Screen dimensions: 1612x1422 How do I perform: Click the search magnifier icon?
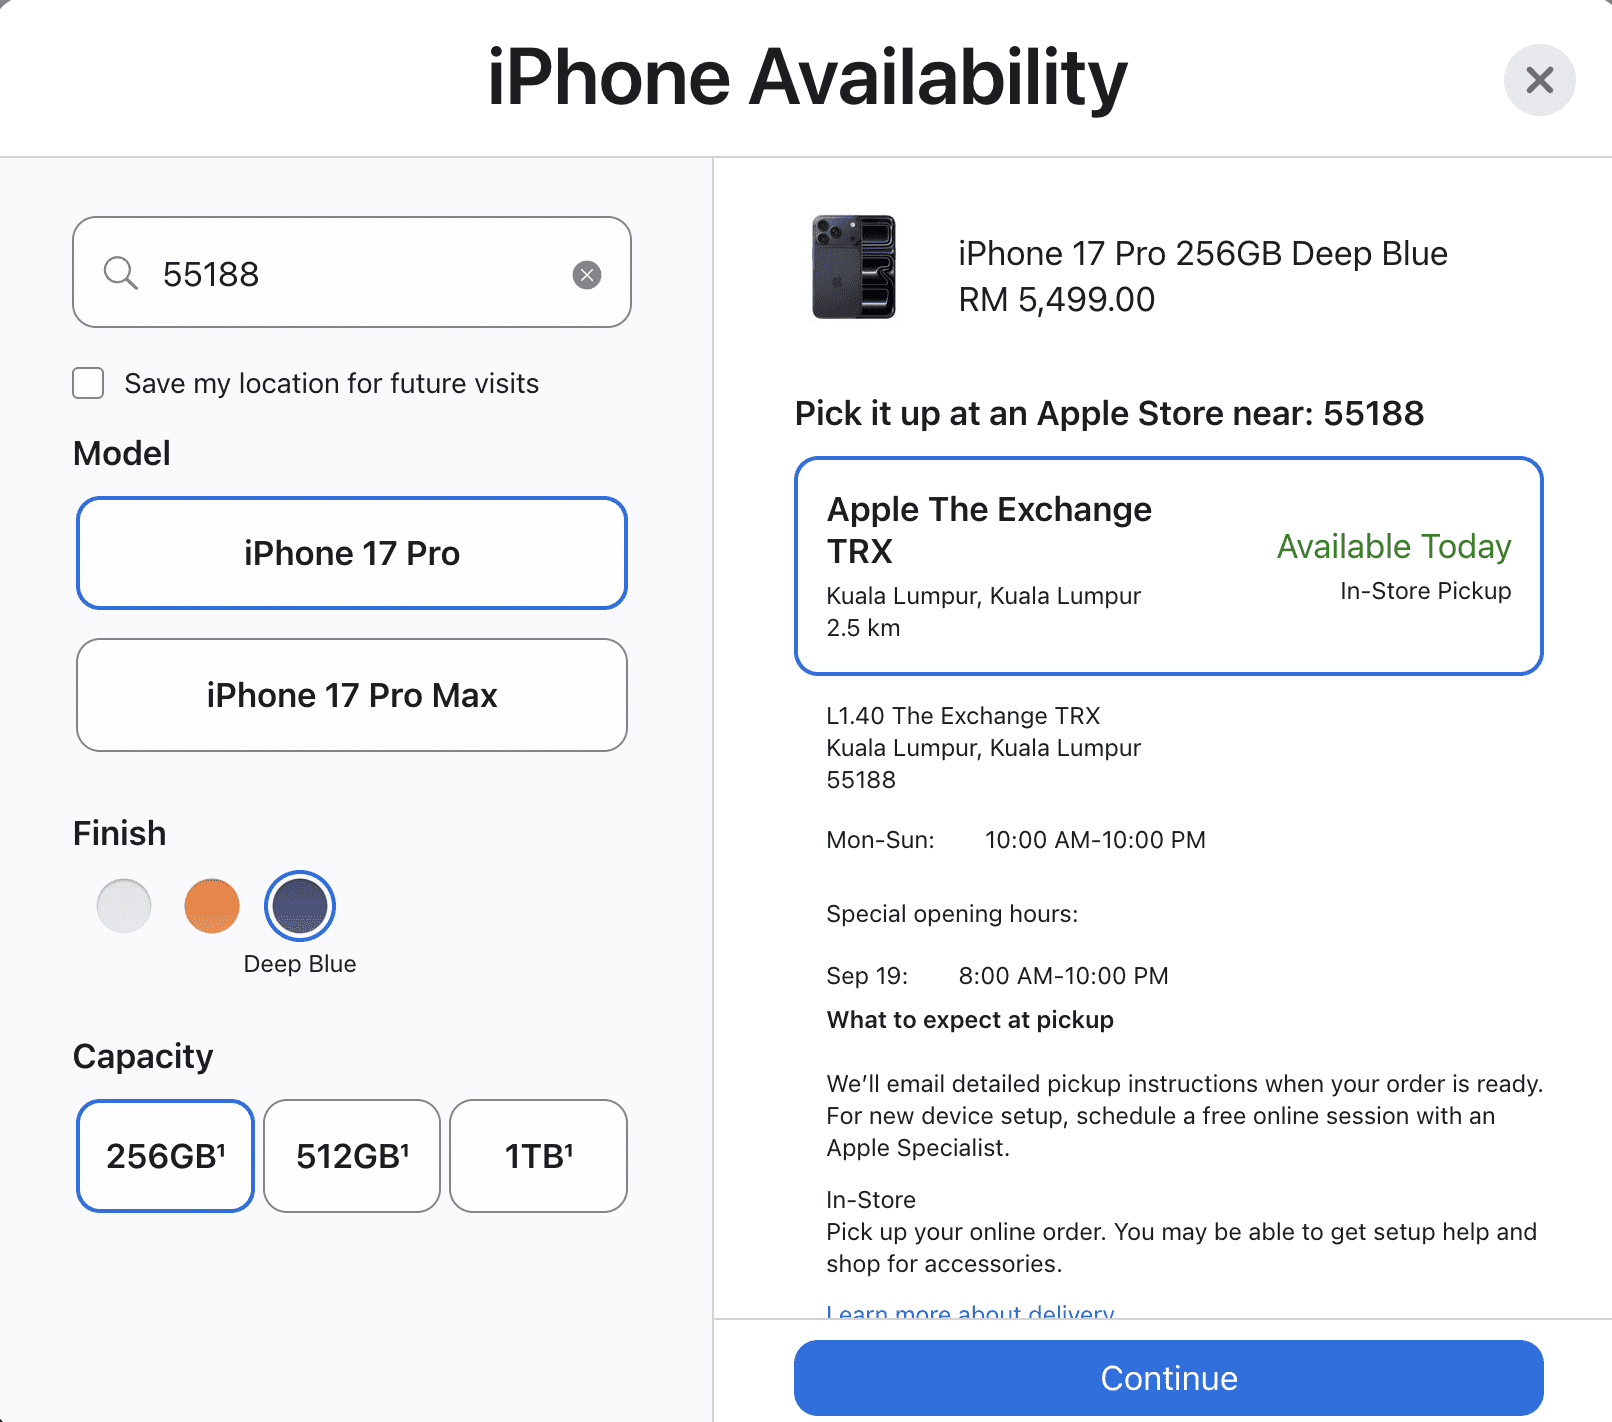(121, 273)
